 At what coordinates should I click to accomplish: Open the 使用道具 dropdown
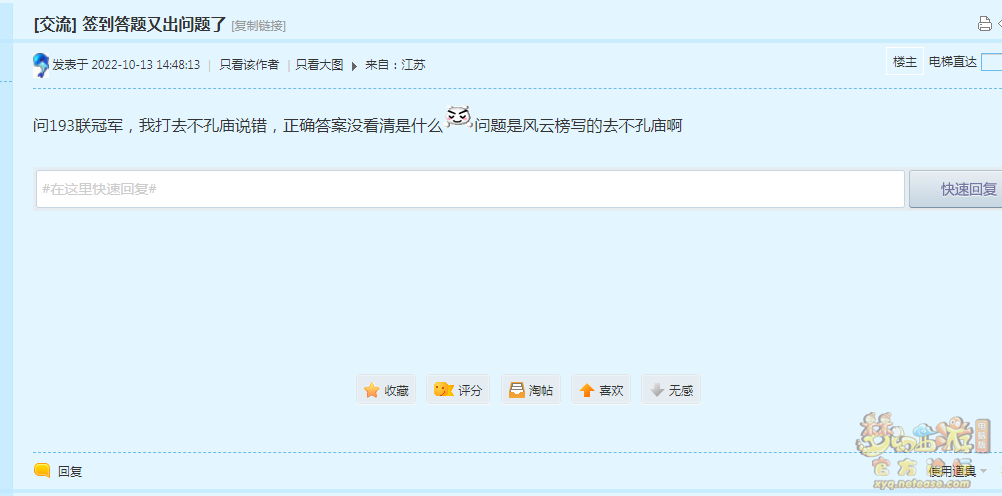tap(952, 471)
